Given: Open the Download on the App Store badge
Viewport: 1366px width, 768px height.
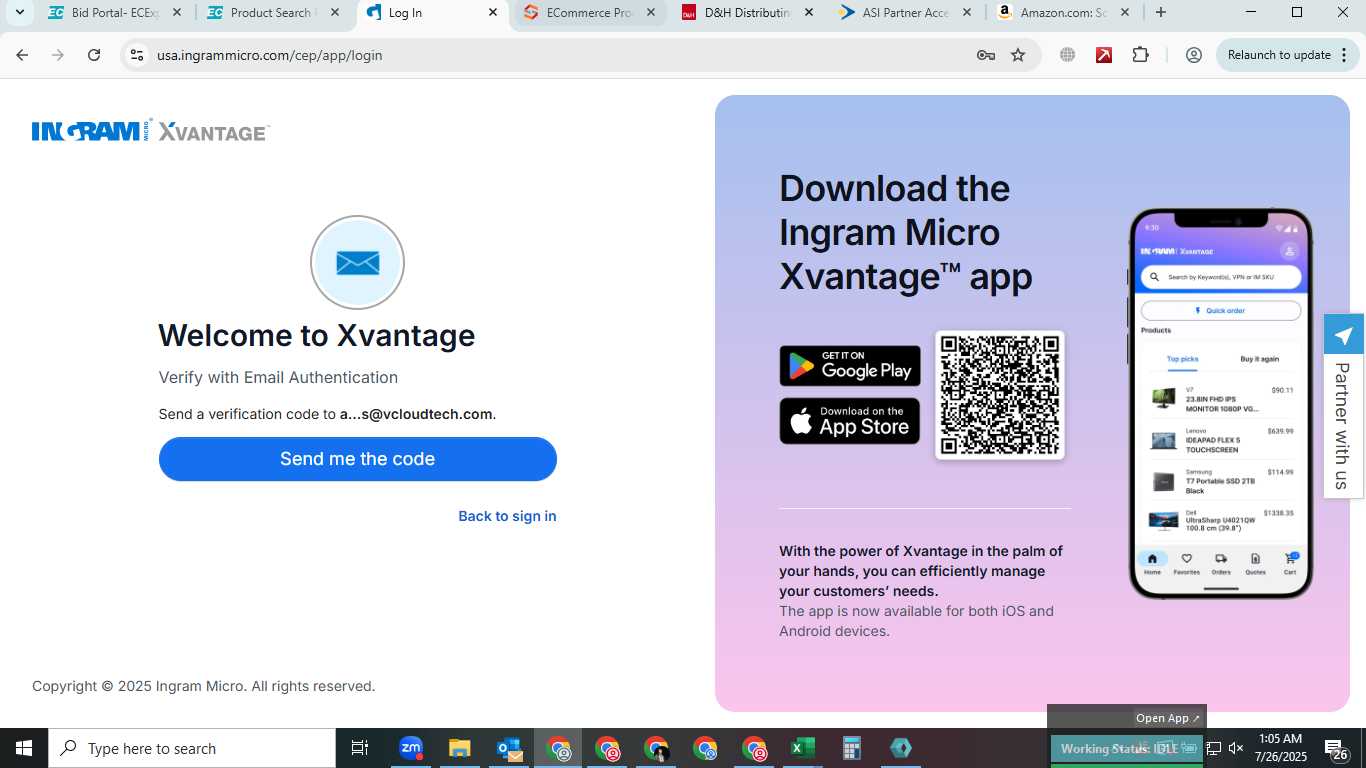Looking at the screenshot, I should (850, 421).
